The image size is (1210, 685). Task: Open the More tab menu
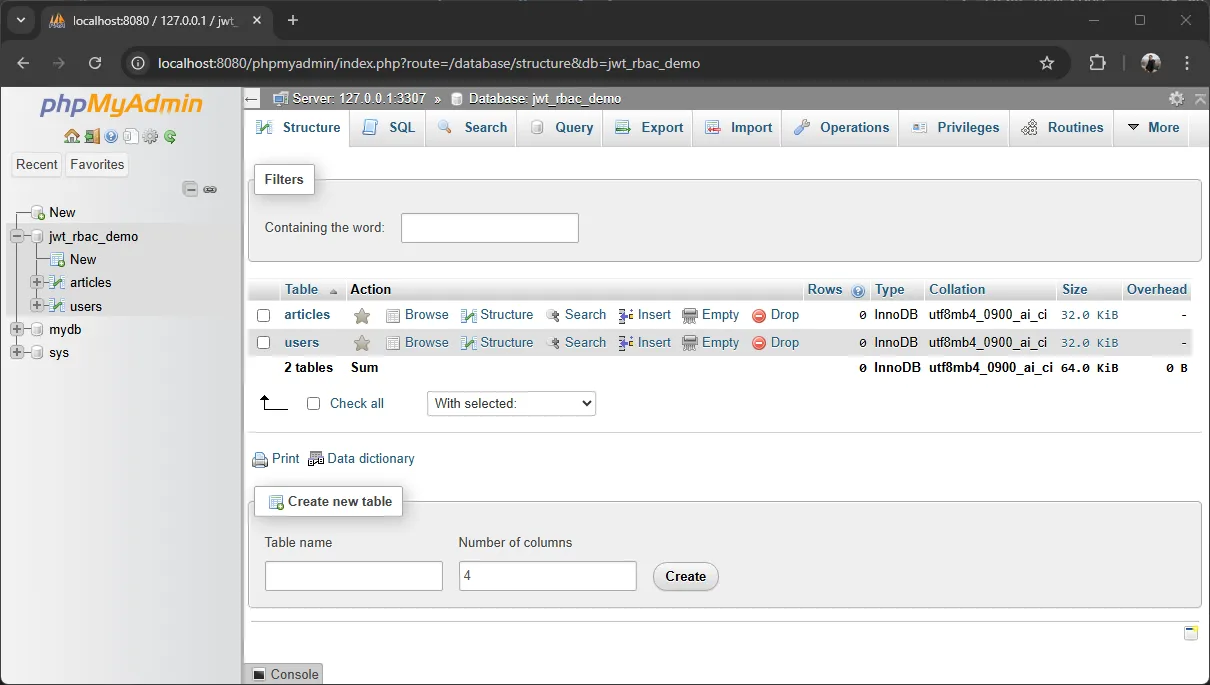(x=1152, y=128)
